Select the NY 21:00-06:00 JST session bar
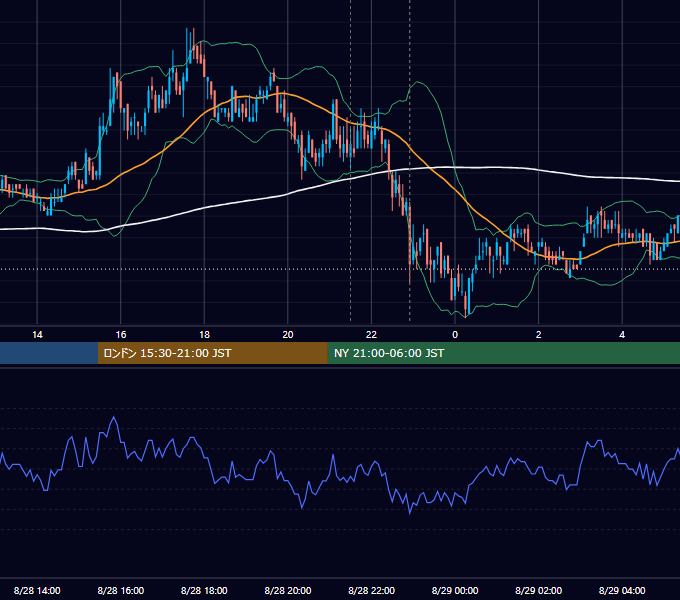Viewport: 680px width, 600px height. click(503, 353)
